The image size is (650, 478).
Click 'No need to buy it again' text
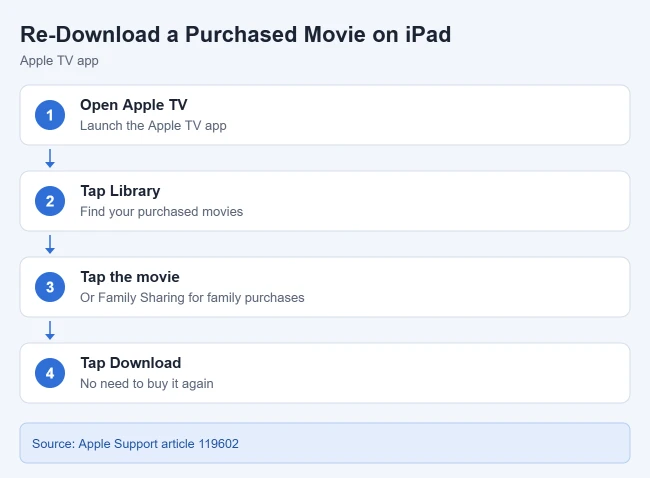click(147, 384)
